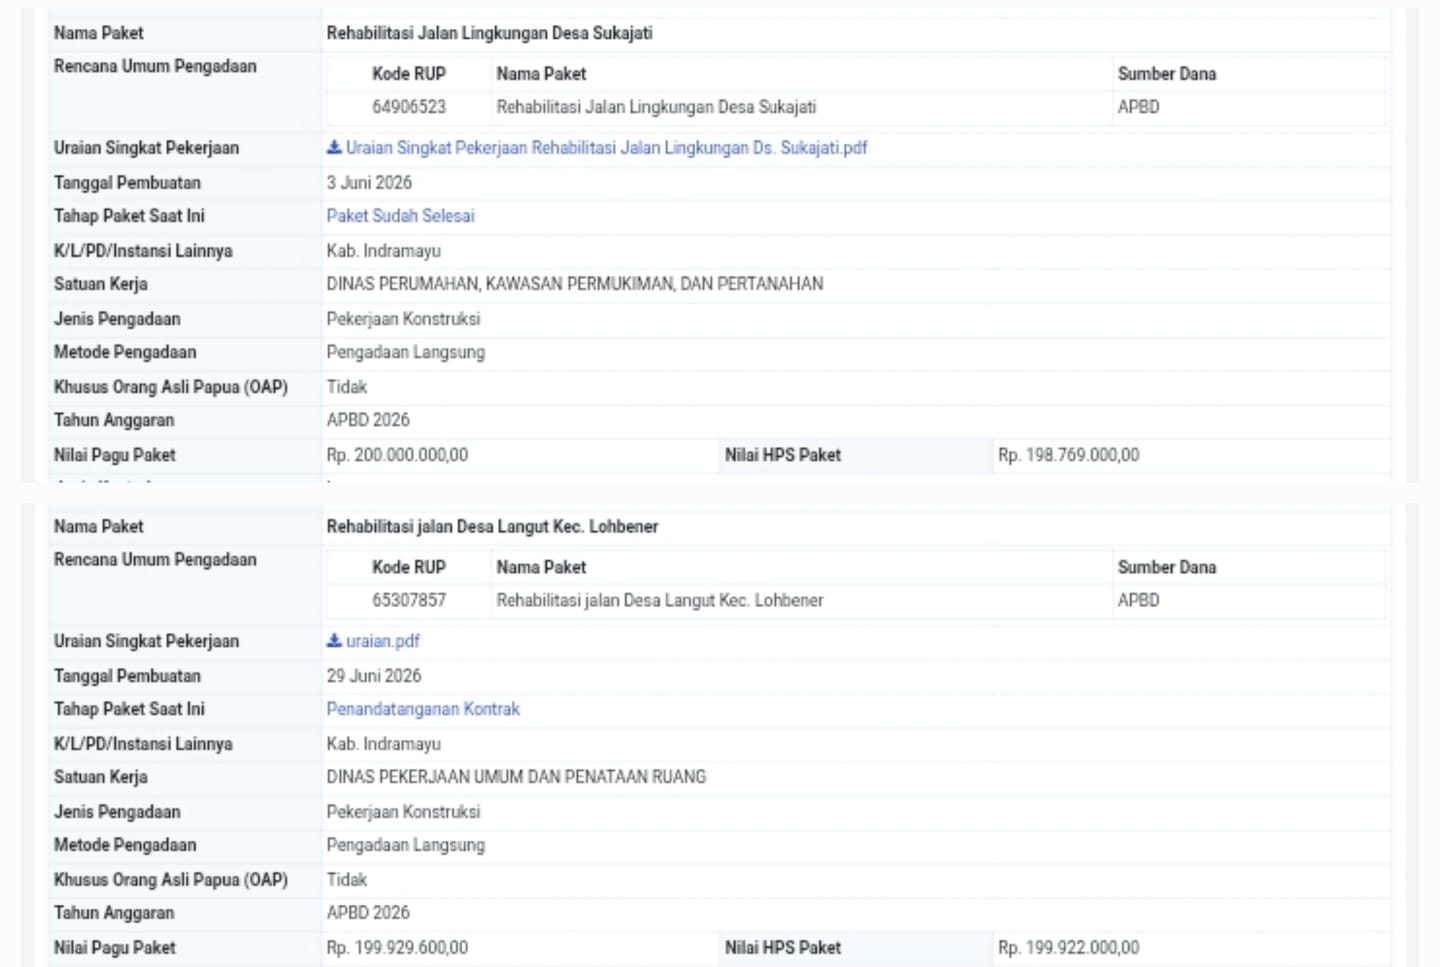
Task: Click Nama Paket column header in first RUP table
Action: [541, 74]
